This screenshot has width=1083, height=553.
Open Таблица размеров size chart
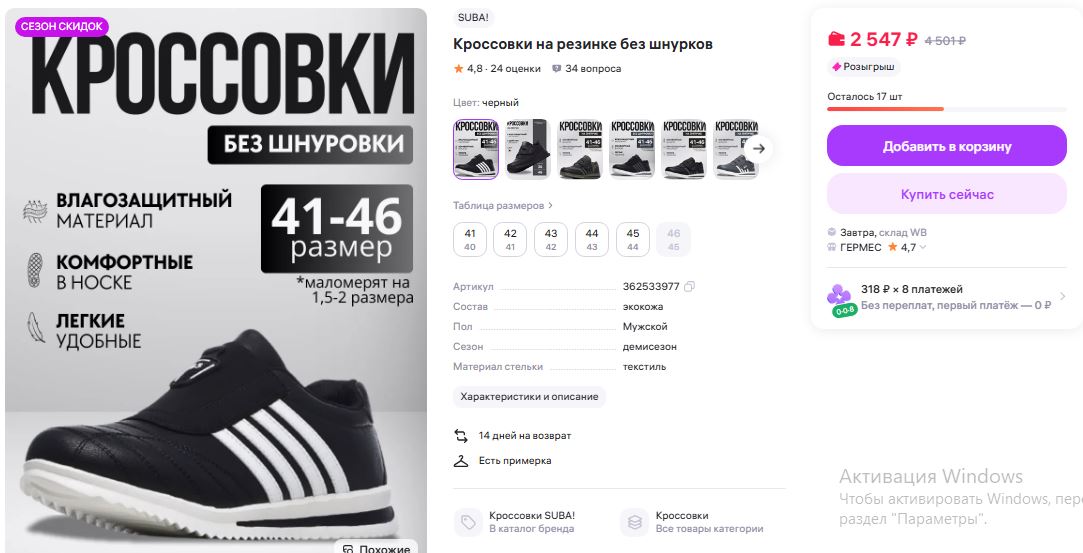click(503, 206)
